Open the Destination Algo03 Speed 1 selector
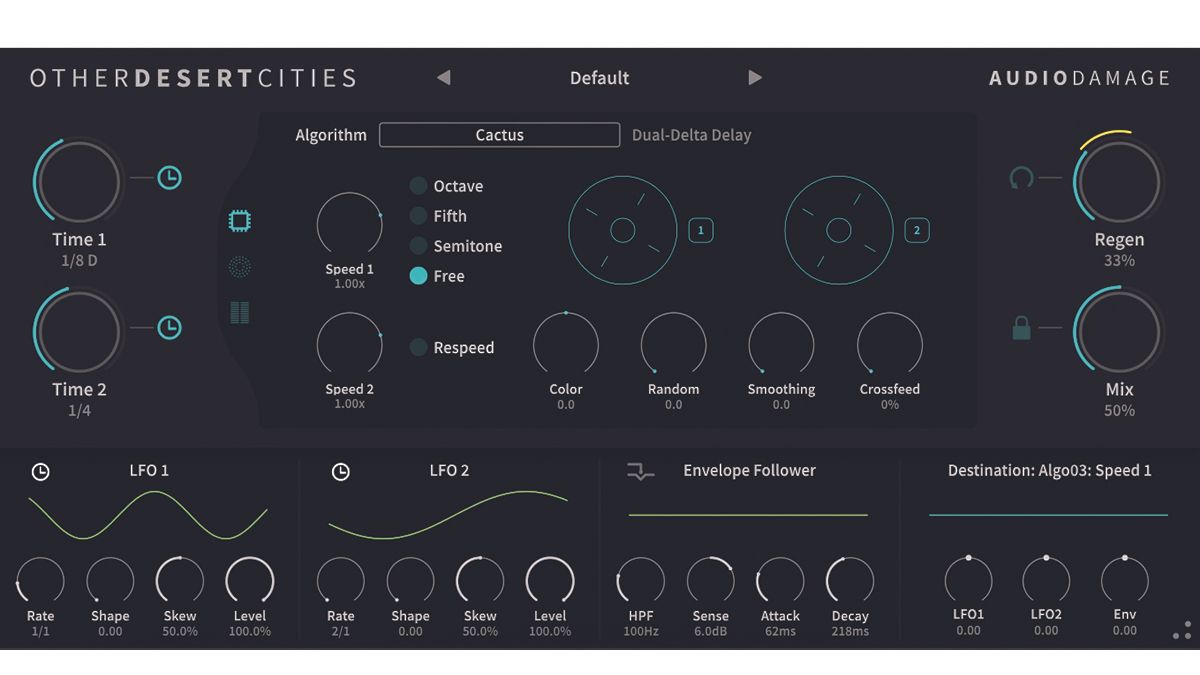Image resolution: width=1200 pixels, height=675 pixels. tap(1049, 470)
